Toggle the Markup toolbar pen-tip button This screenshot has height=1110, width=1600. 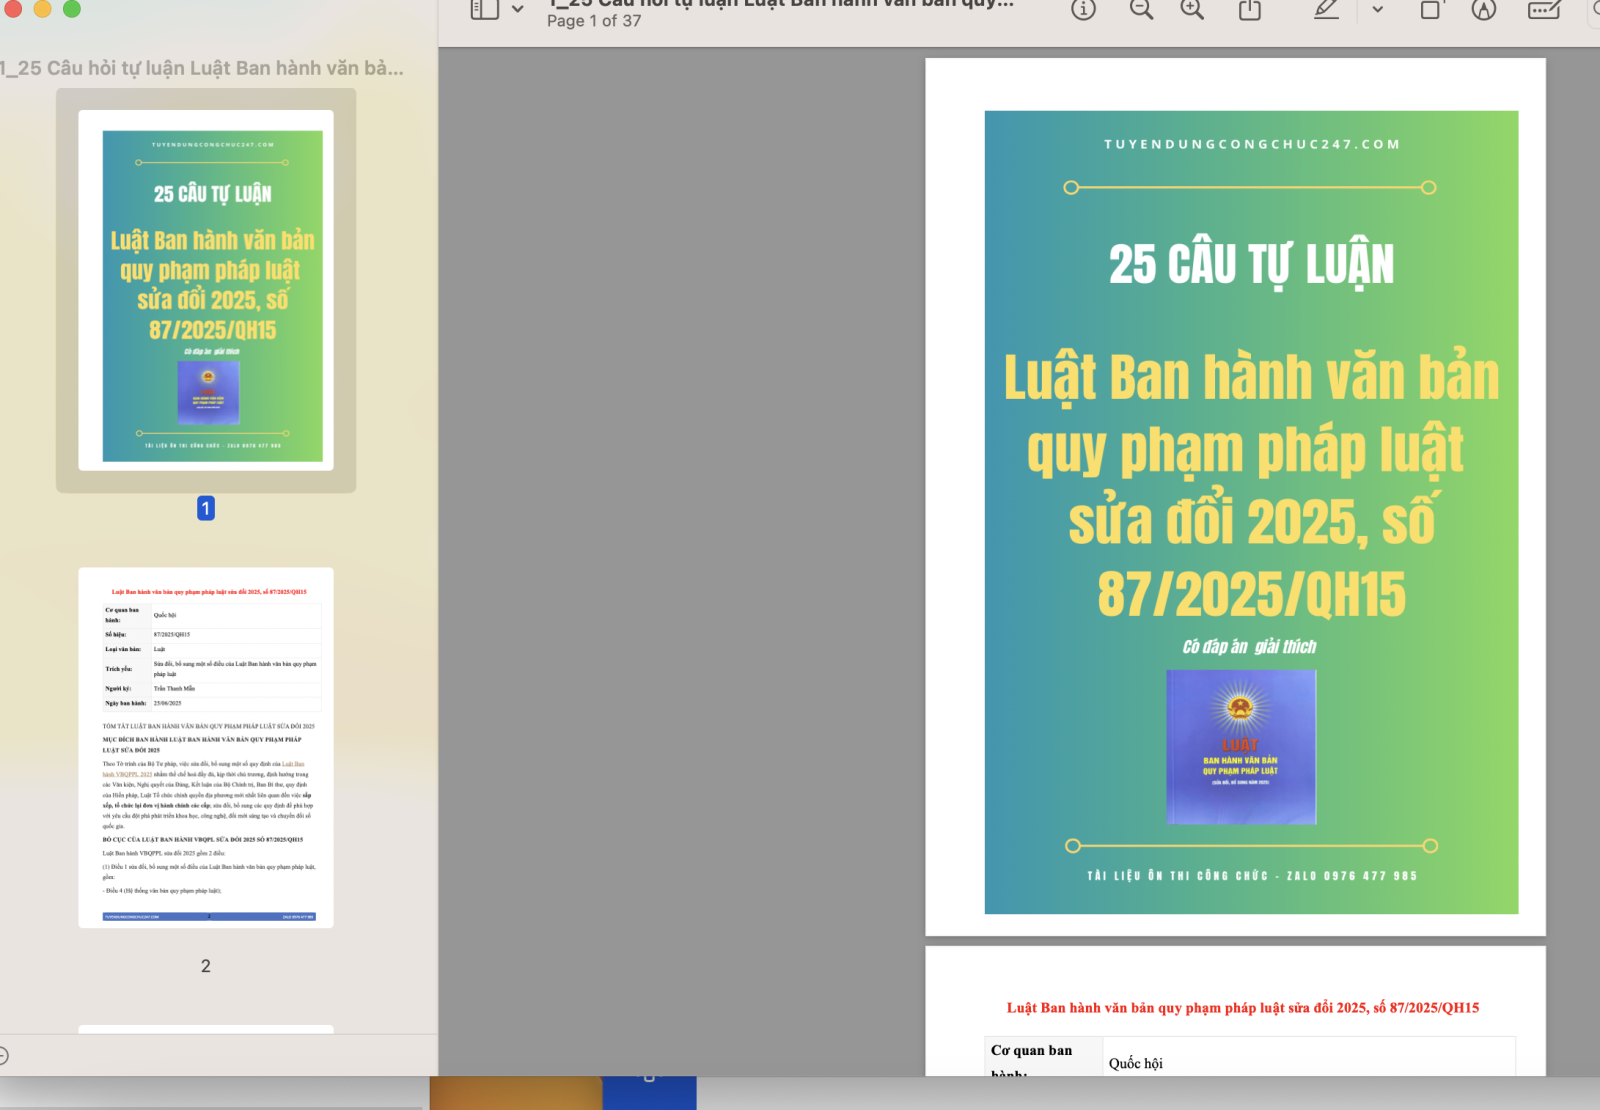pos(1484,10)
